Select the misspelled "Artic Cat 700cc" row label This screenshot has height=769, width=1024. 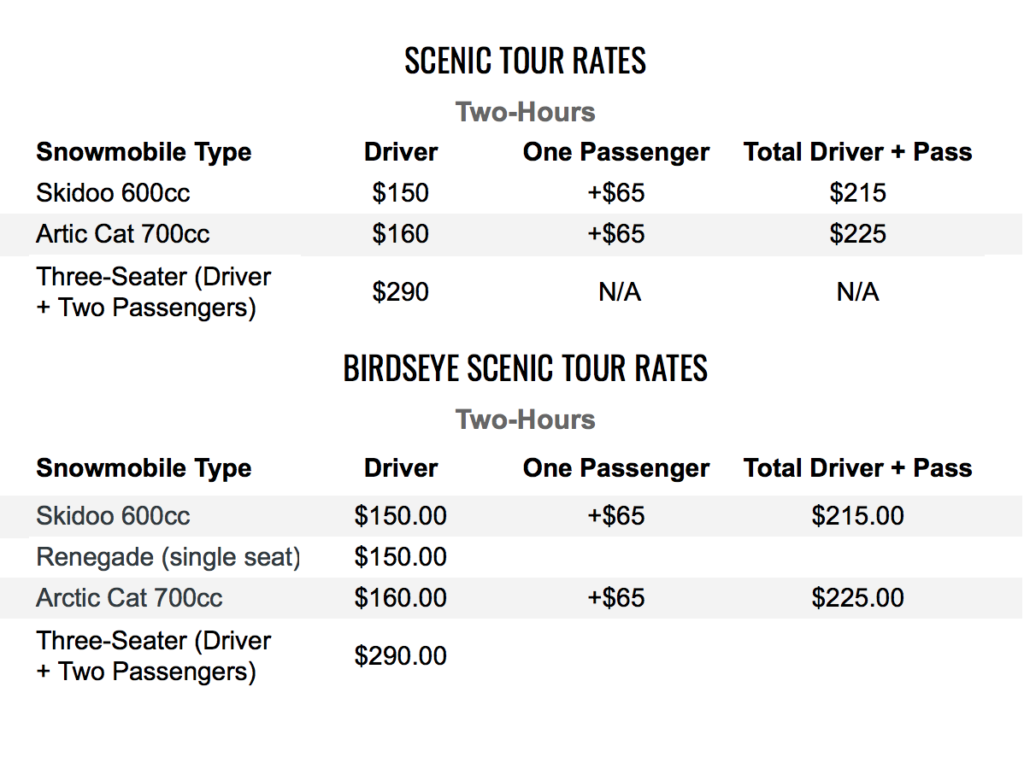[x=123, y=234]
